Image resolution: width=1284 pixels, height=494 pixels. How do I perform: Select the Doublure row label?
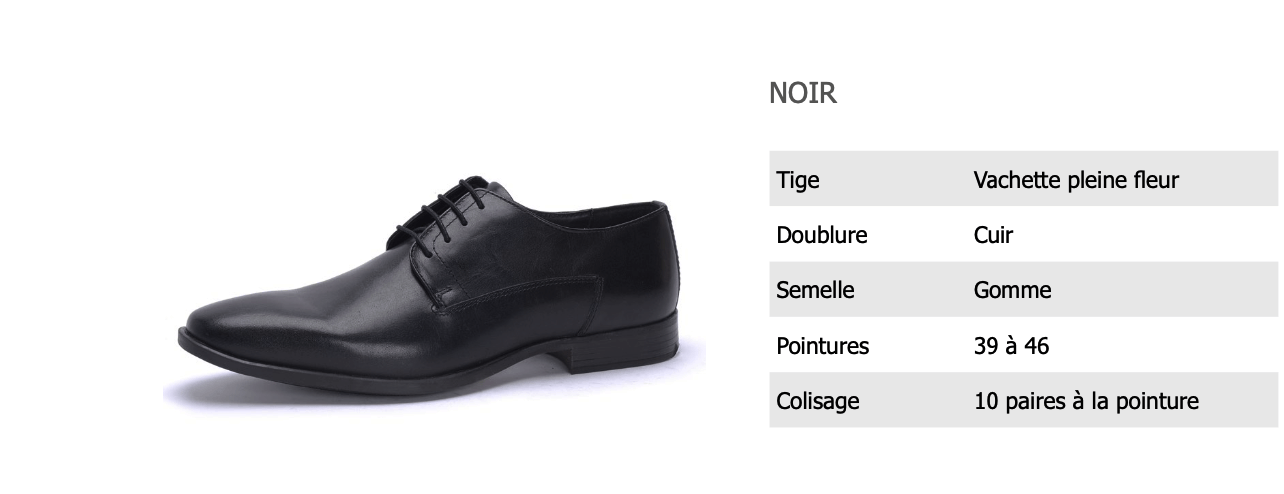pos(821,235)
